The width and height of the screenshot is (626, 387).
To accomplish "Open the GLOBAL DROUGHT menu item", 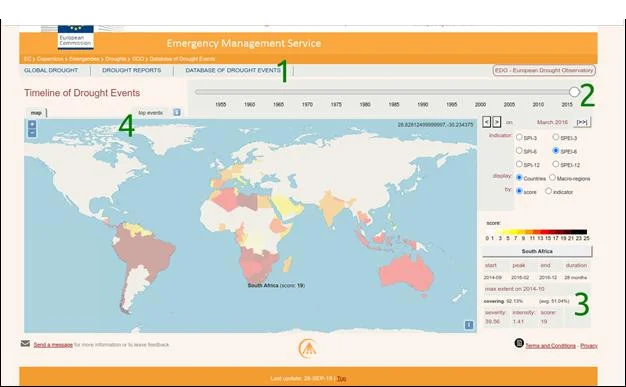I will [51, 70].
